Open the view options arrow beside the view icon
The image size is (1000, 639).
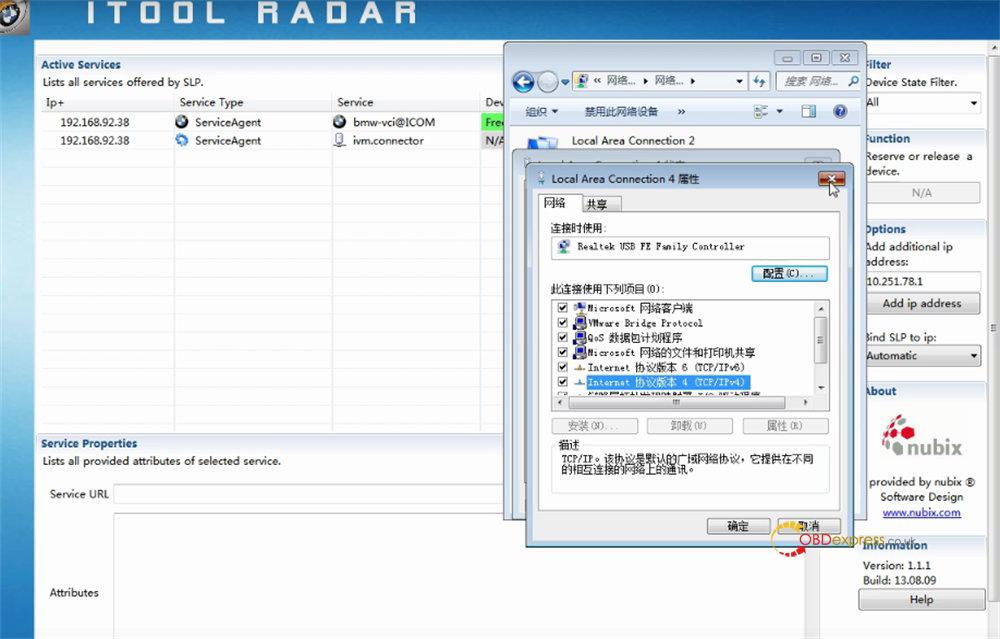pos(779,112)
